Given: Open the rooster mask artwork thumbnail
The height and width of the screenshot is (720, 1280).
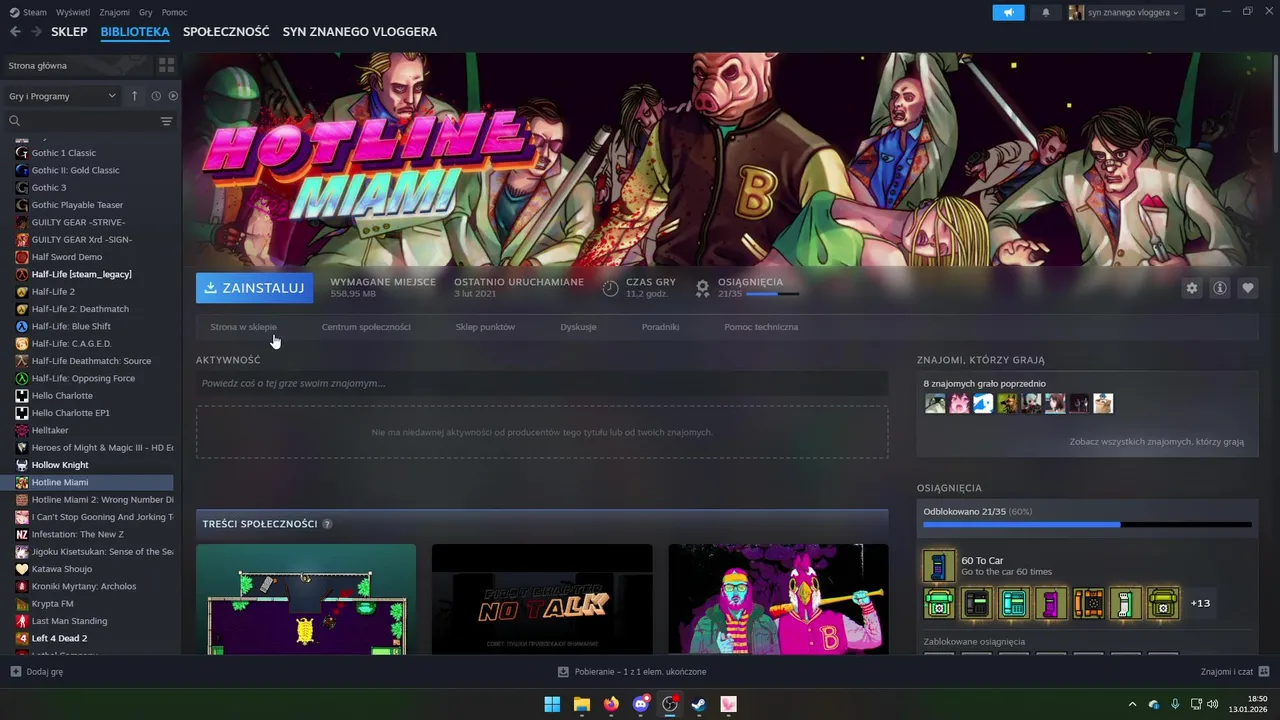Looking at the screenshot, I should 778,599.
